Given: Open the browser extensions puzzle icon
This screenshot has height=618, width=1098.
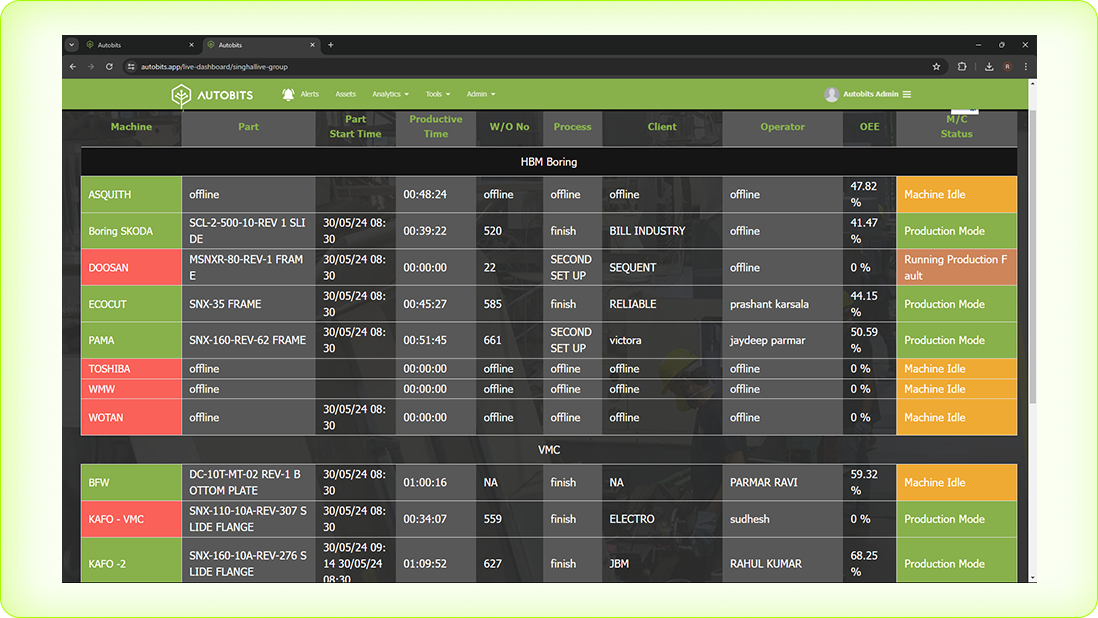Looking at the screenshot, I should tap(962, 66).
